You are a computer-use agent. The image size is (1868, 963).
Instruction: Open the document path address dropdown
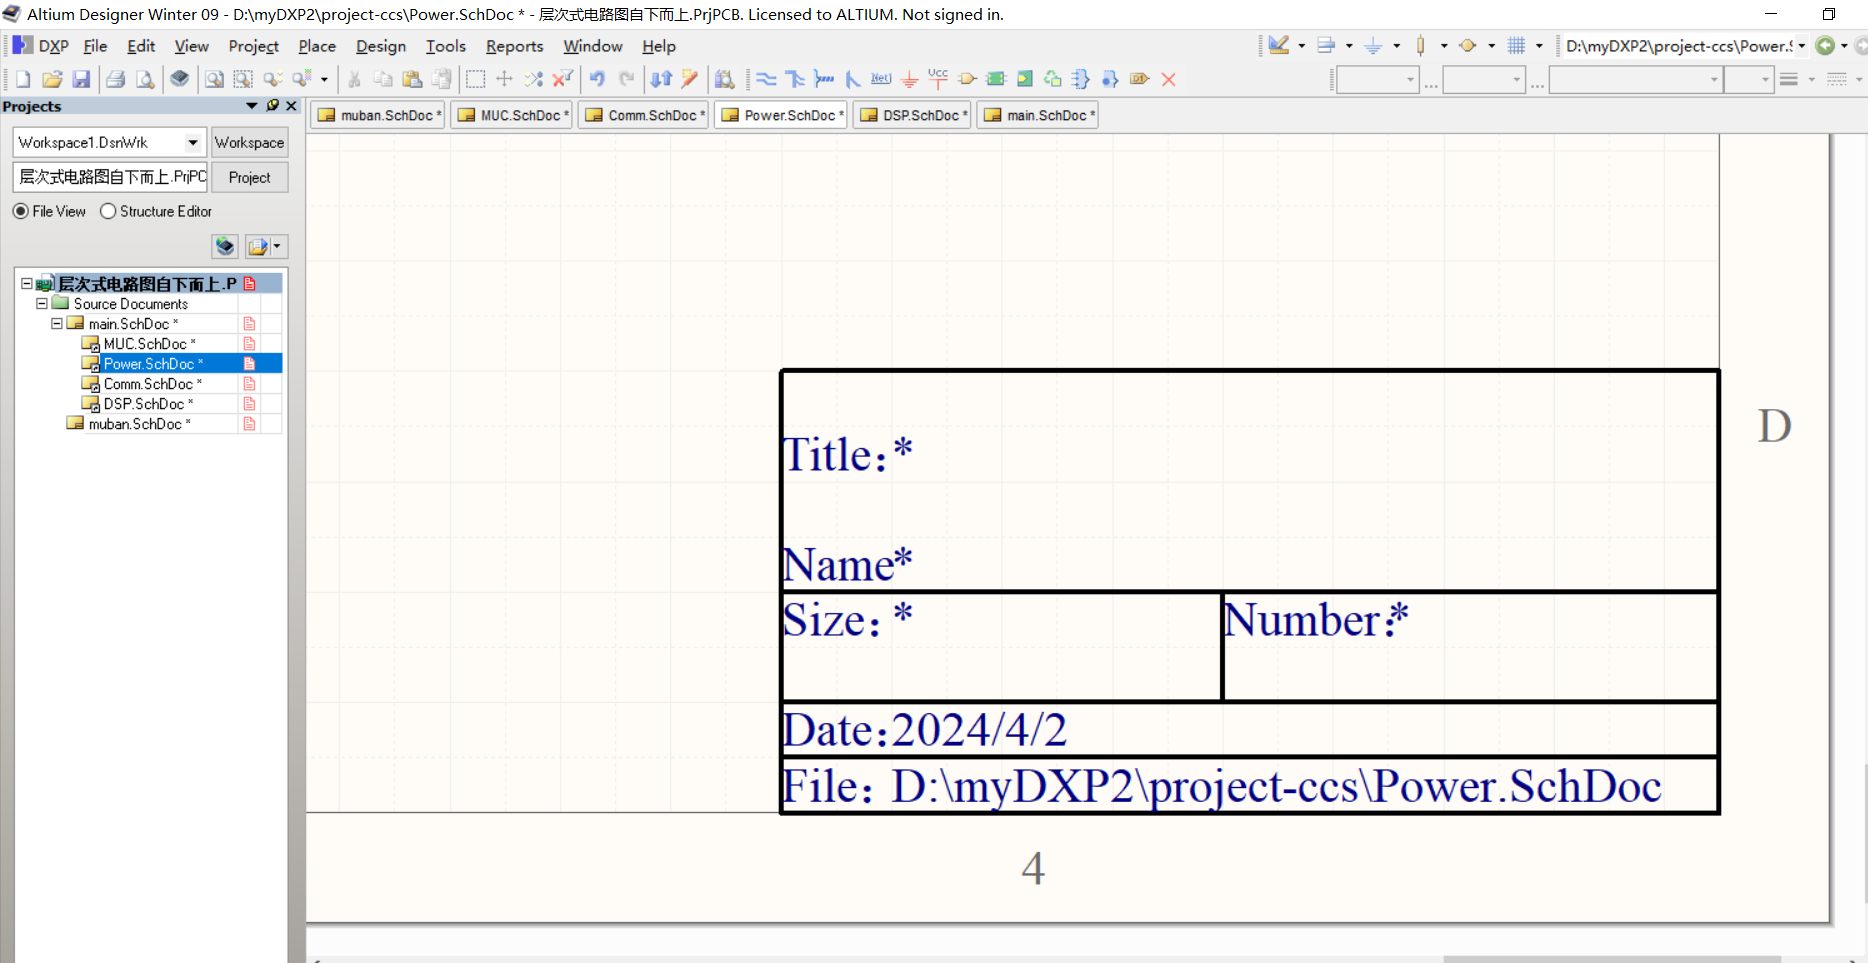[x=1802, y=46]
